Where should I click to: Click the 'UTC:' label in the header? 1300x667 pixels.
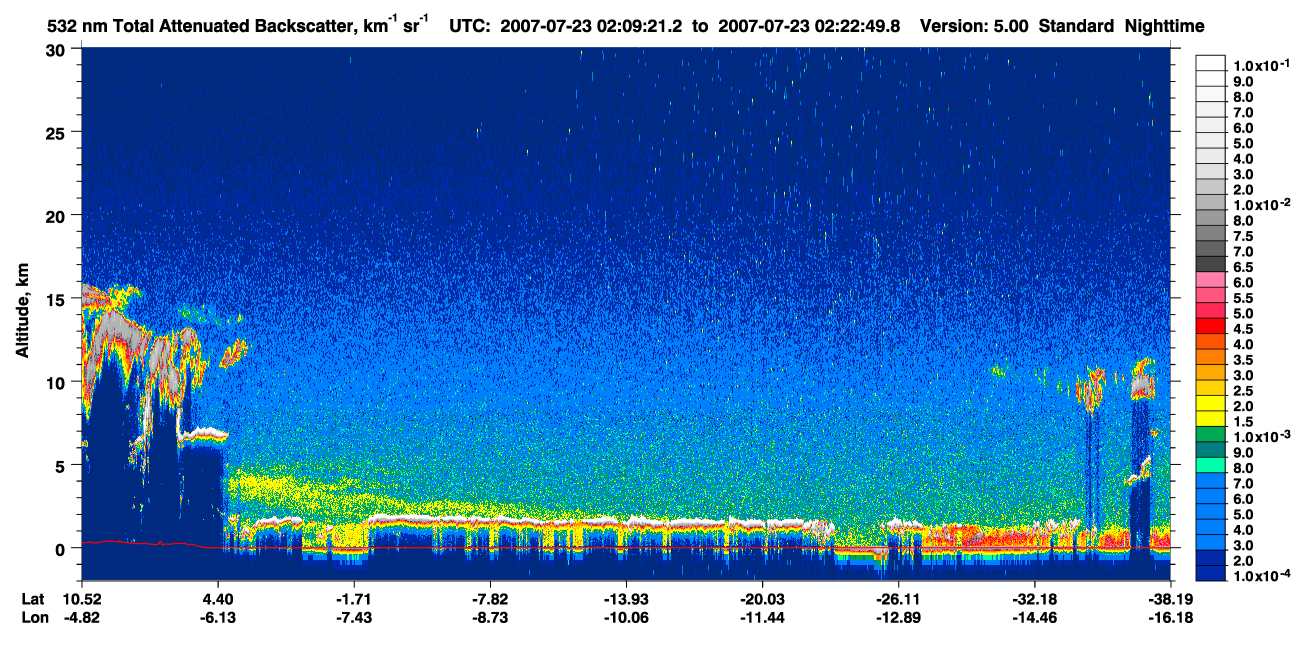[x=471, y=26]
